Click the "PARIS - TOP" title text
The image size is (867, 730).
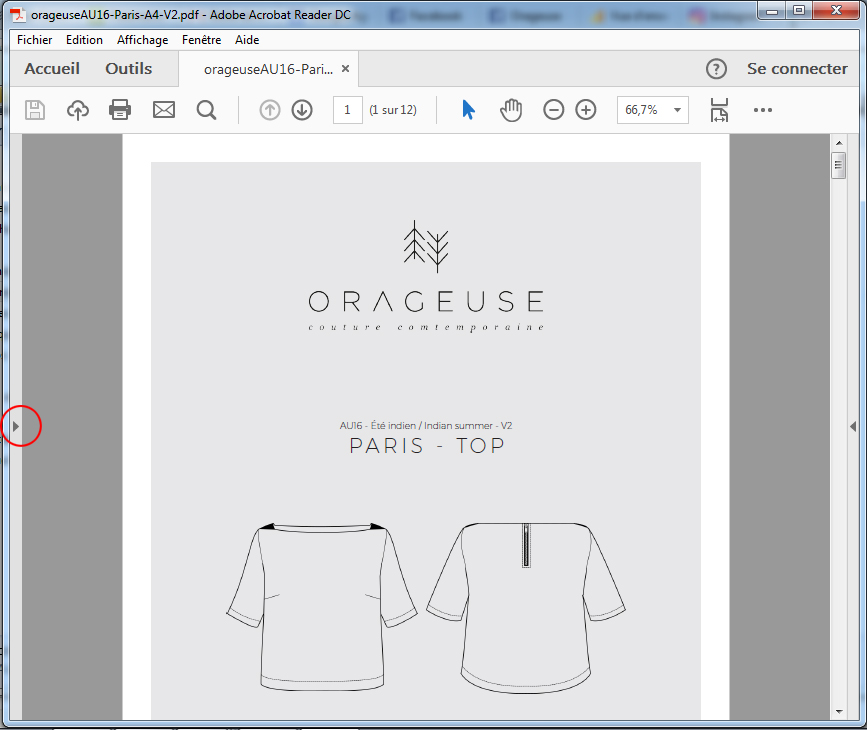coord(427,446)
